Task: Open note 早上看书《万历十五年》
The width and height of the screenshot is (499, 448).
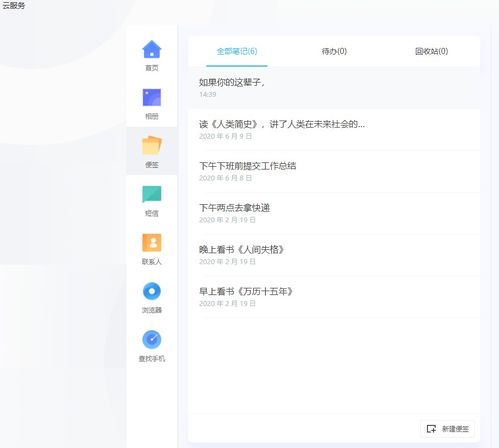Action: pos(334,297)
